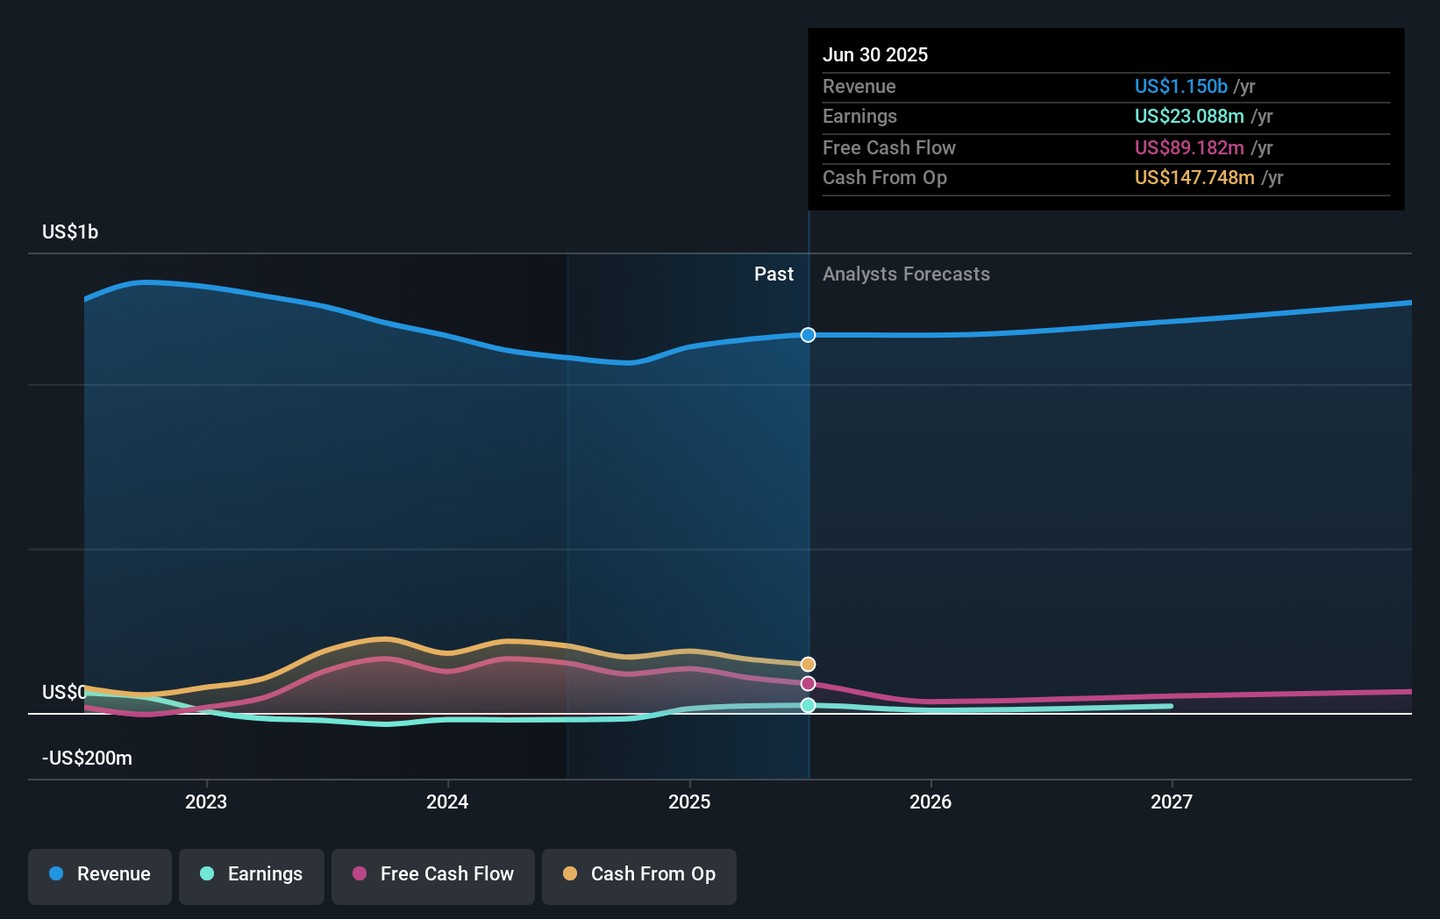Select the "Analysts Forecasts" label

pyautogui.click(x=906, y=274)
